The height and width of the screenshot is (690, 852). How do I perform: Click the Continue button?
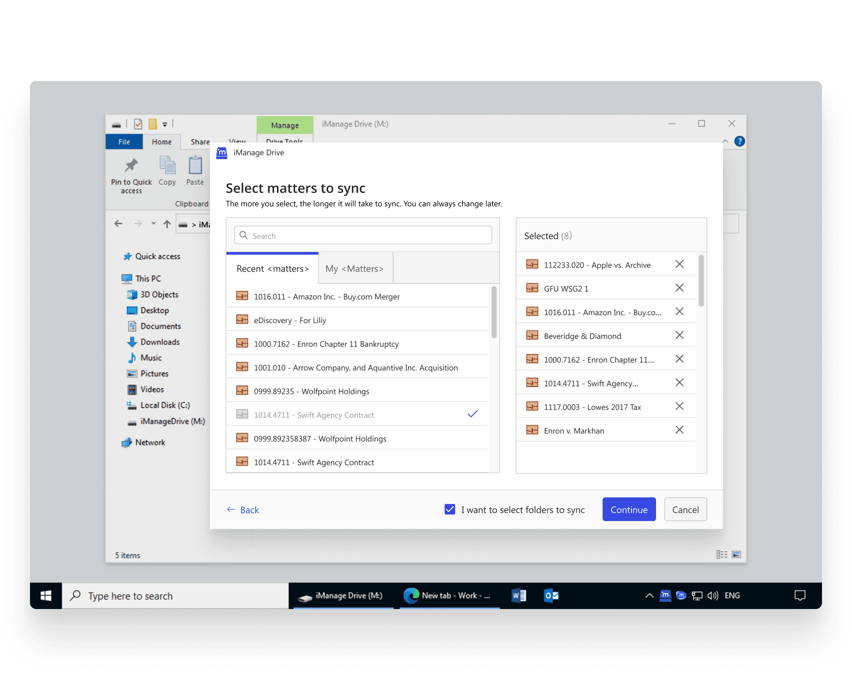tap(628, 509)
